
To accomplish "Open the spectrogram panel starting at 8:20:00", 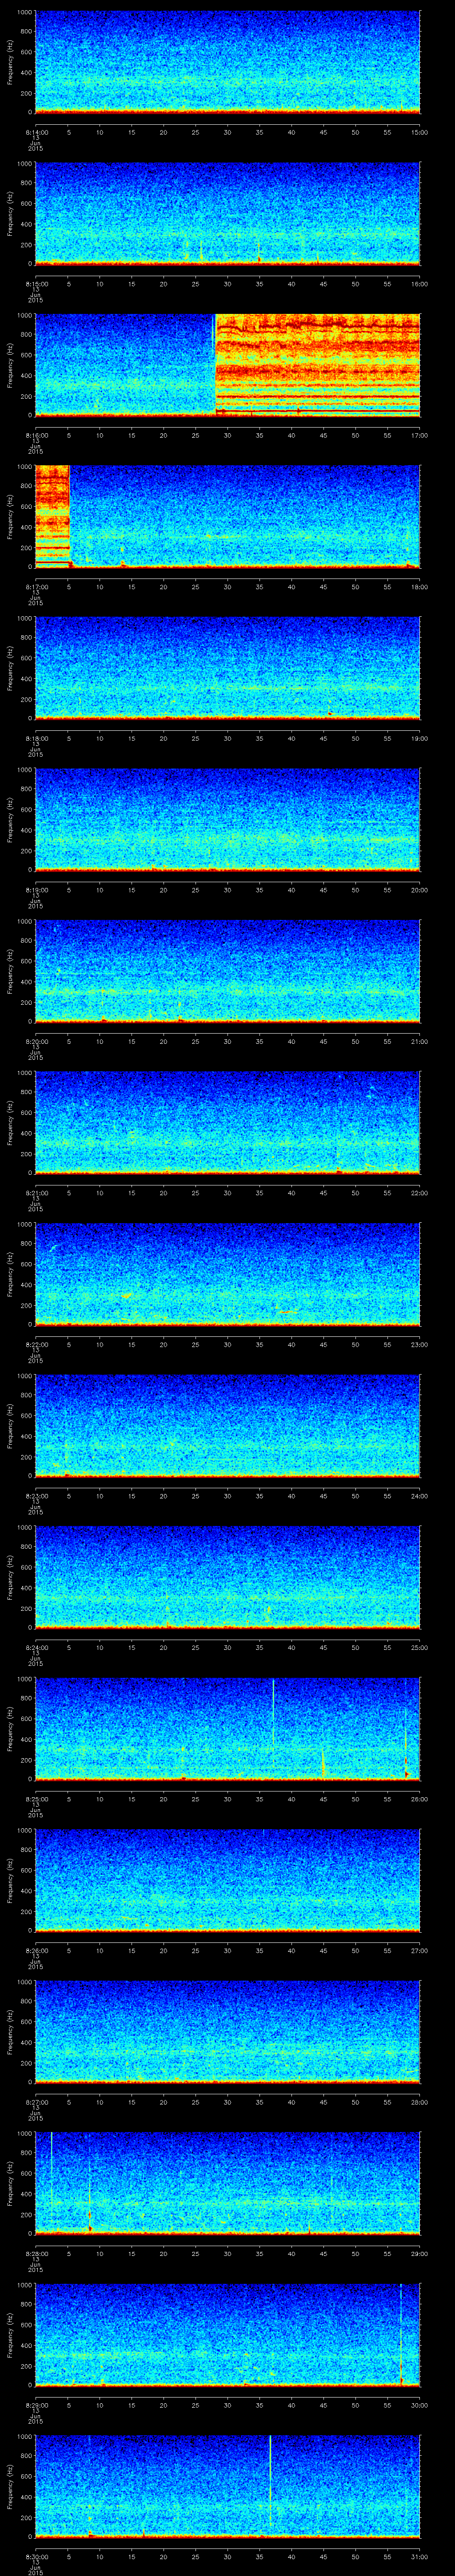I will (x=227, y=971).
